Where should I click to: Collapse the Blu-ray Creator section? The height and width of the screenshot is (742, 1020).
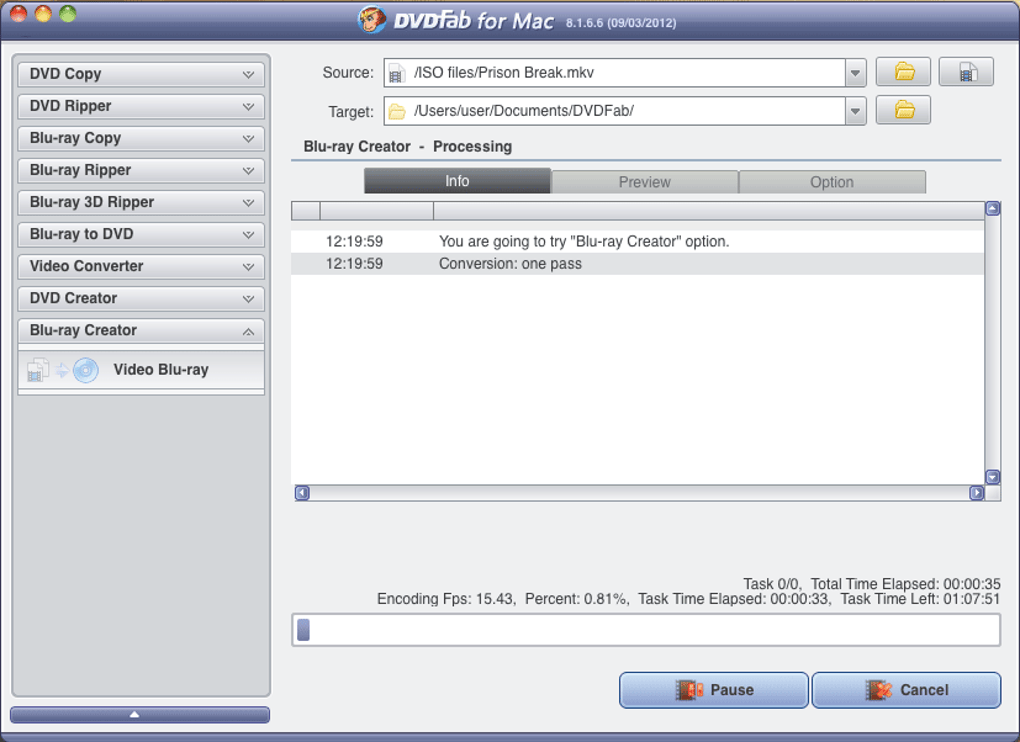tap(141, 330)
